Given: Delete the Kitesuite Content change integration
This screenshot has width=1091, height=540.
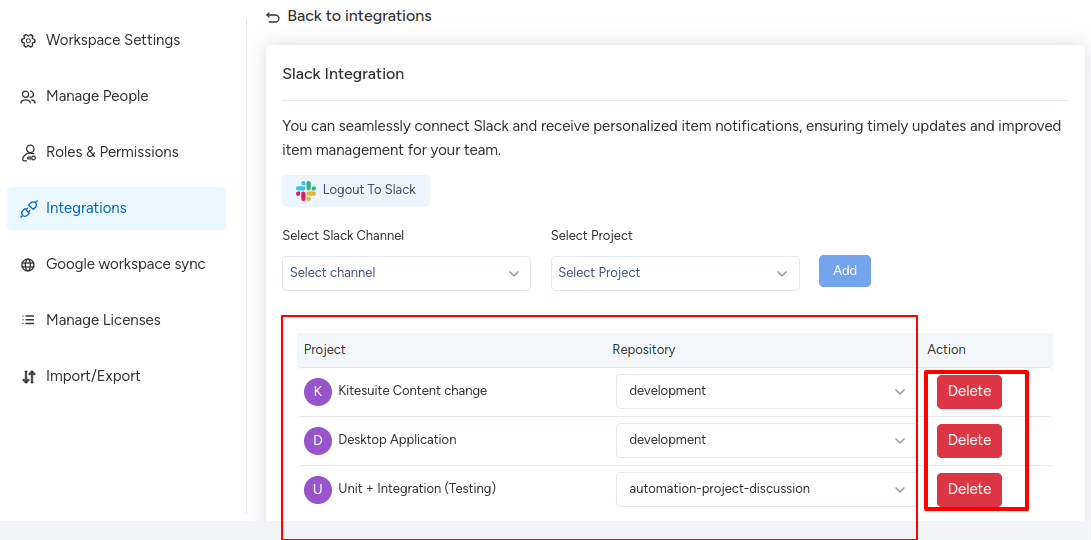Looking at the screenshot, I should pos(969,391).
